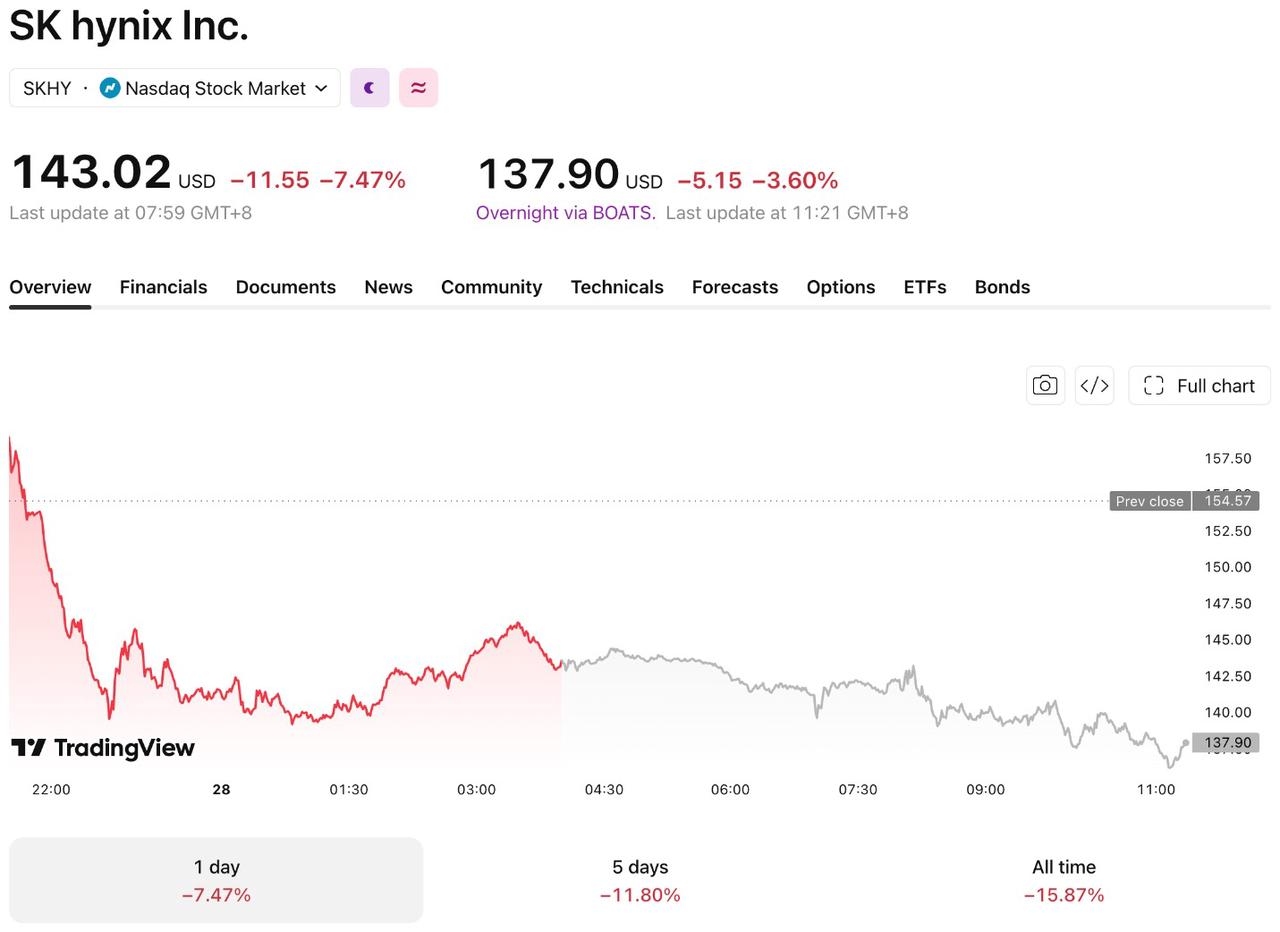
Task: Click the dropdown chevron beside Nasdaq Stock Market
Action: [321, 88]
